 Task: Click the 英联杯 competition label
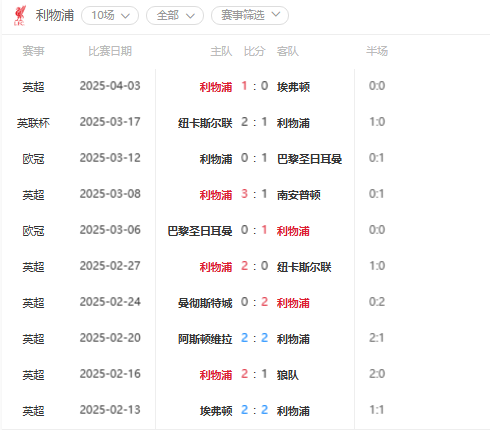(x=33, y=123)
